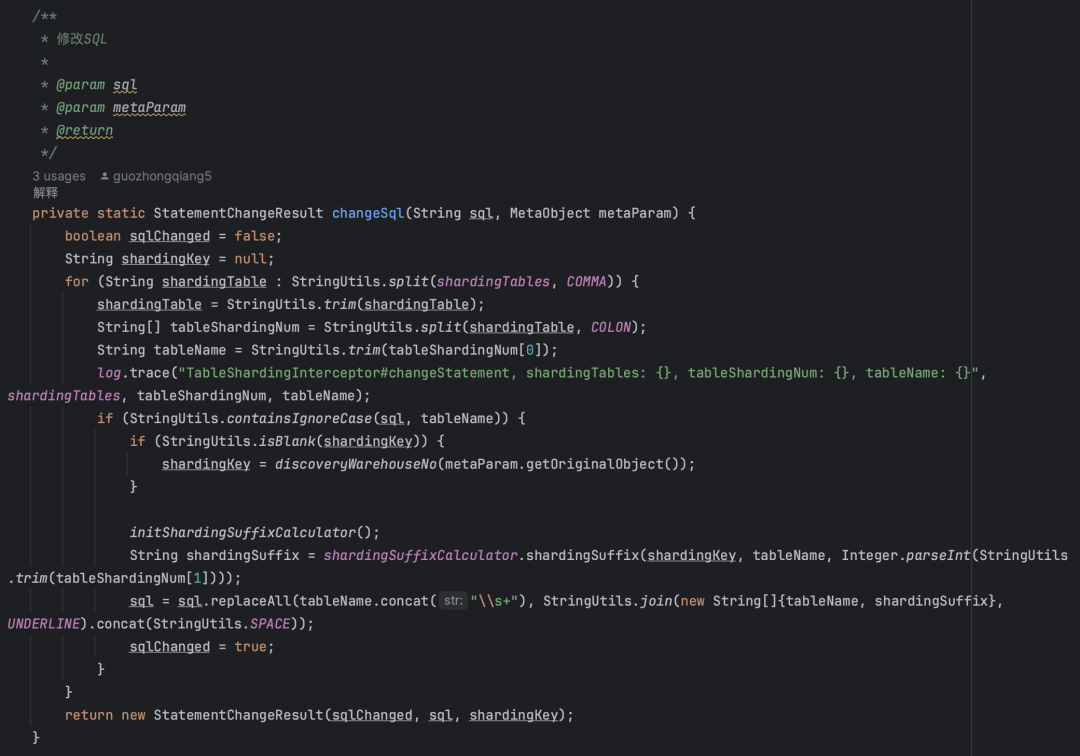Click the COMMA constant

[x=586, y=282]
